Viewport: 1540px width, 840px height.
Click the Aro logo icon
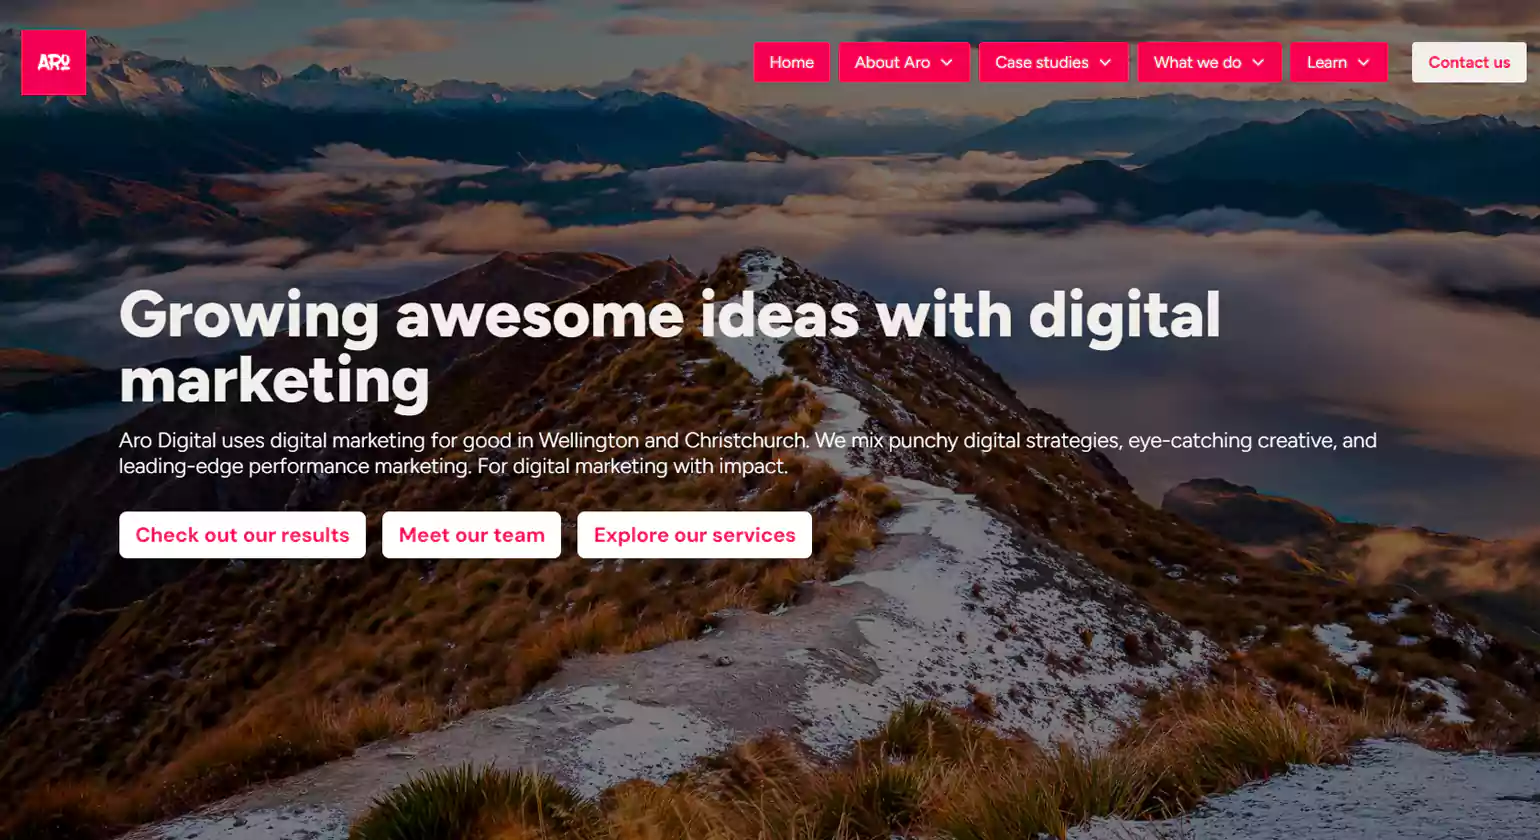(x=53, y=62)
